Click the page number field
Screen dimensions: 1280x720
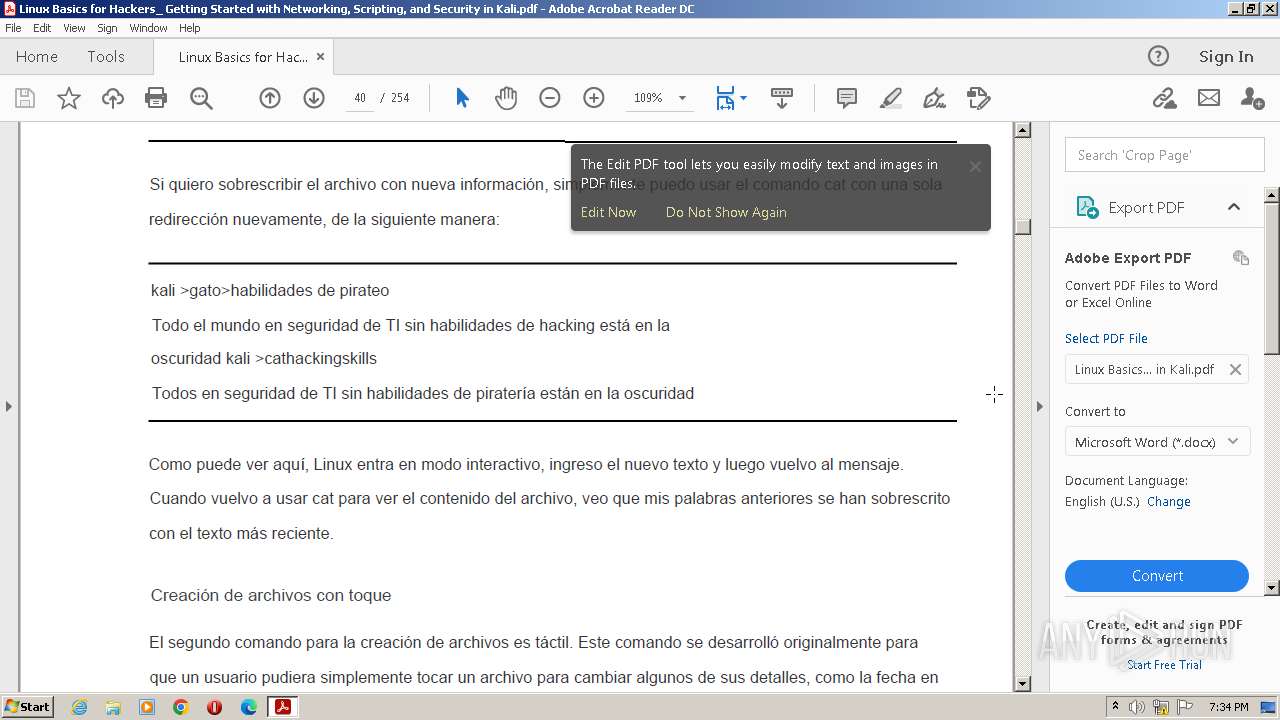coord(360,98)
